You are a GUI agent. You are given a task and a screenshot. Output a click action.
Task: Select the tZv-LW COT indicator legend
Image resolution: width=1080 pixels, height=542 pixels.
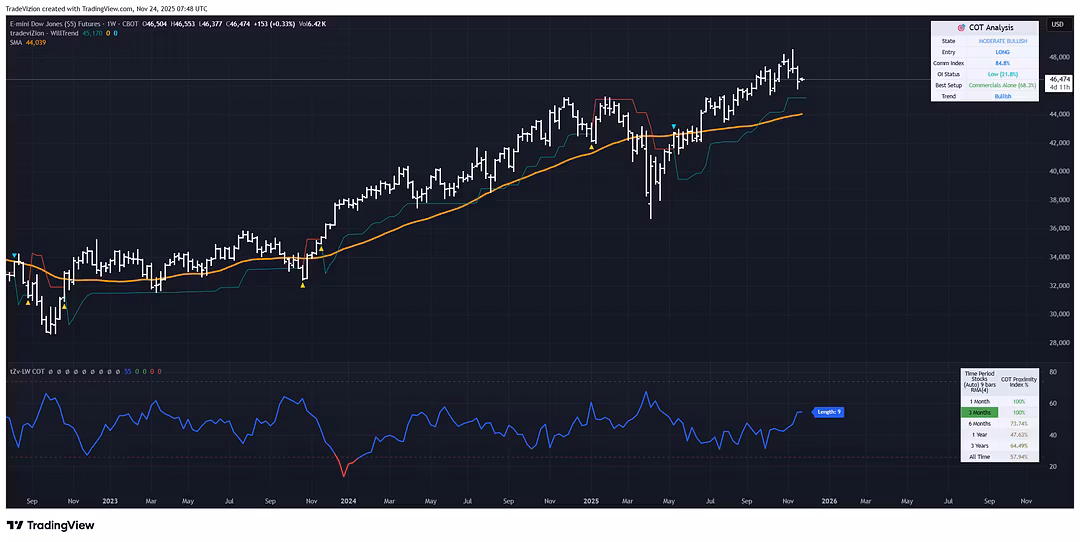(x=28, y=371)
